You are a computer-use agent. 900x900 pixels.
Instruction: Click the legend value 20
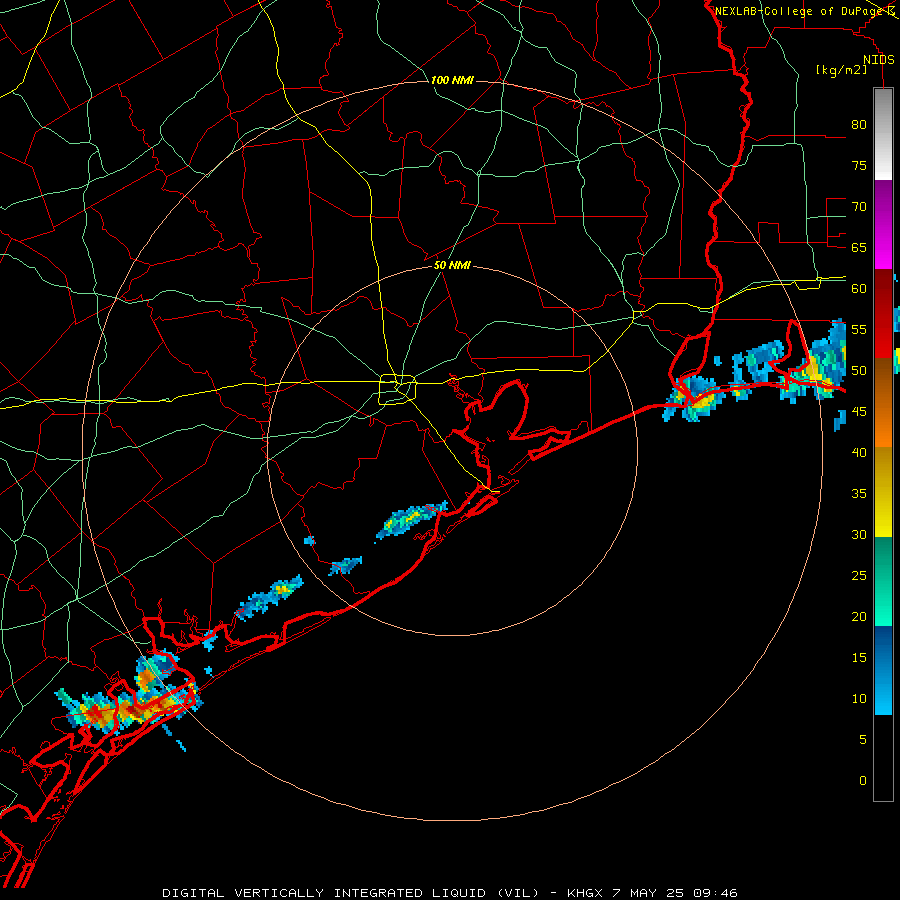point(859,616)
